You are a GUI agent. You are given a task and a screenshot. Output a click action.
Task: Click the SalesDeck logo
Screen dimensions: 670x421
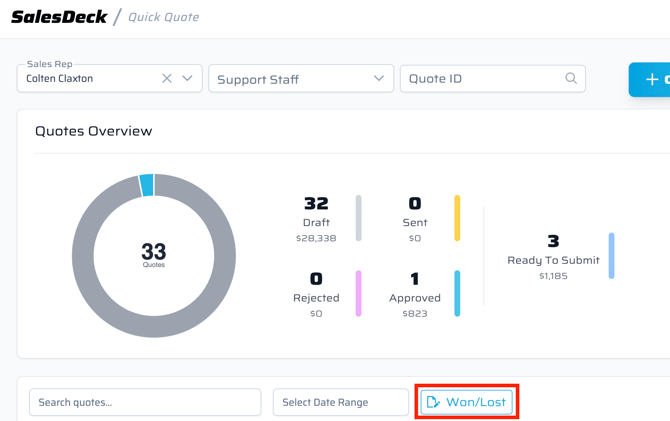[x=58, y=17]
